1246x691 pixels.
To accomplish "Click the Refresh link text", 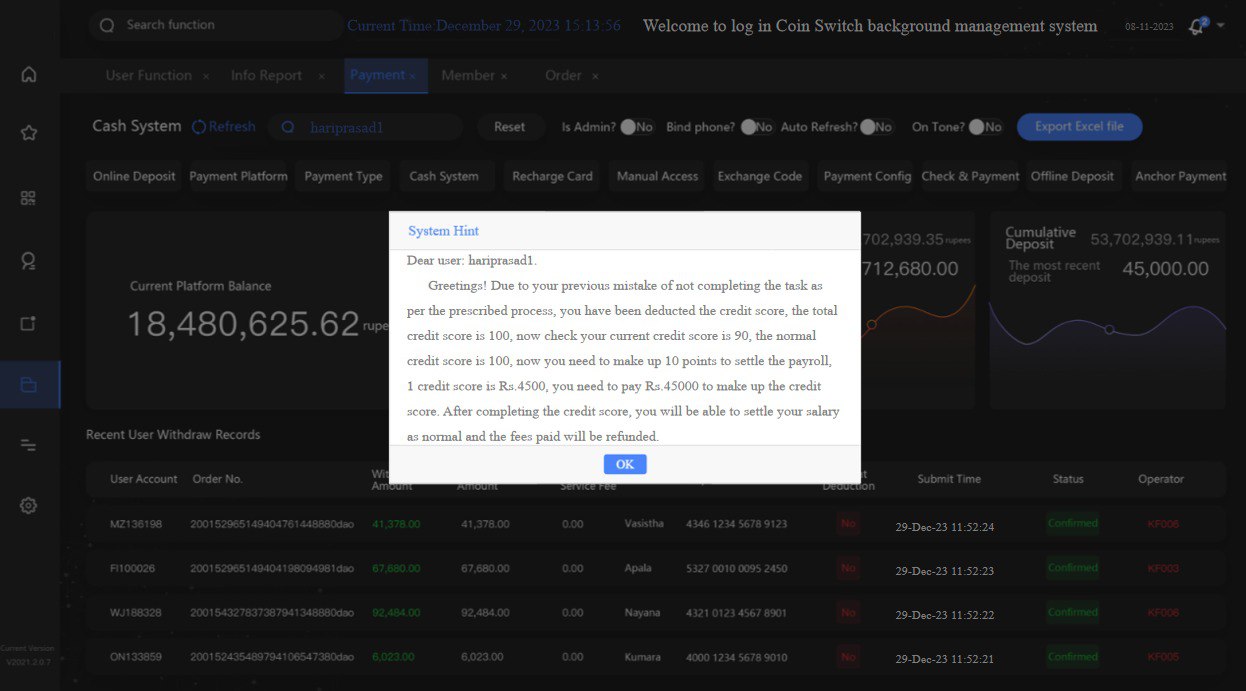I will pyautogui.click(x=232, y=127).
